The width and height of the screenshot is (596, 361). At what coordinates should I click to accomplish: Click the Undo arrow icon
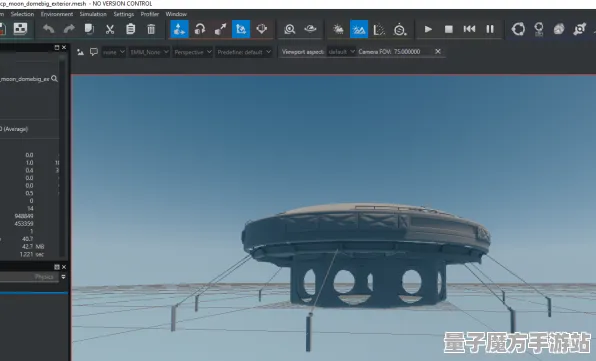tap(48, 29)
